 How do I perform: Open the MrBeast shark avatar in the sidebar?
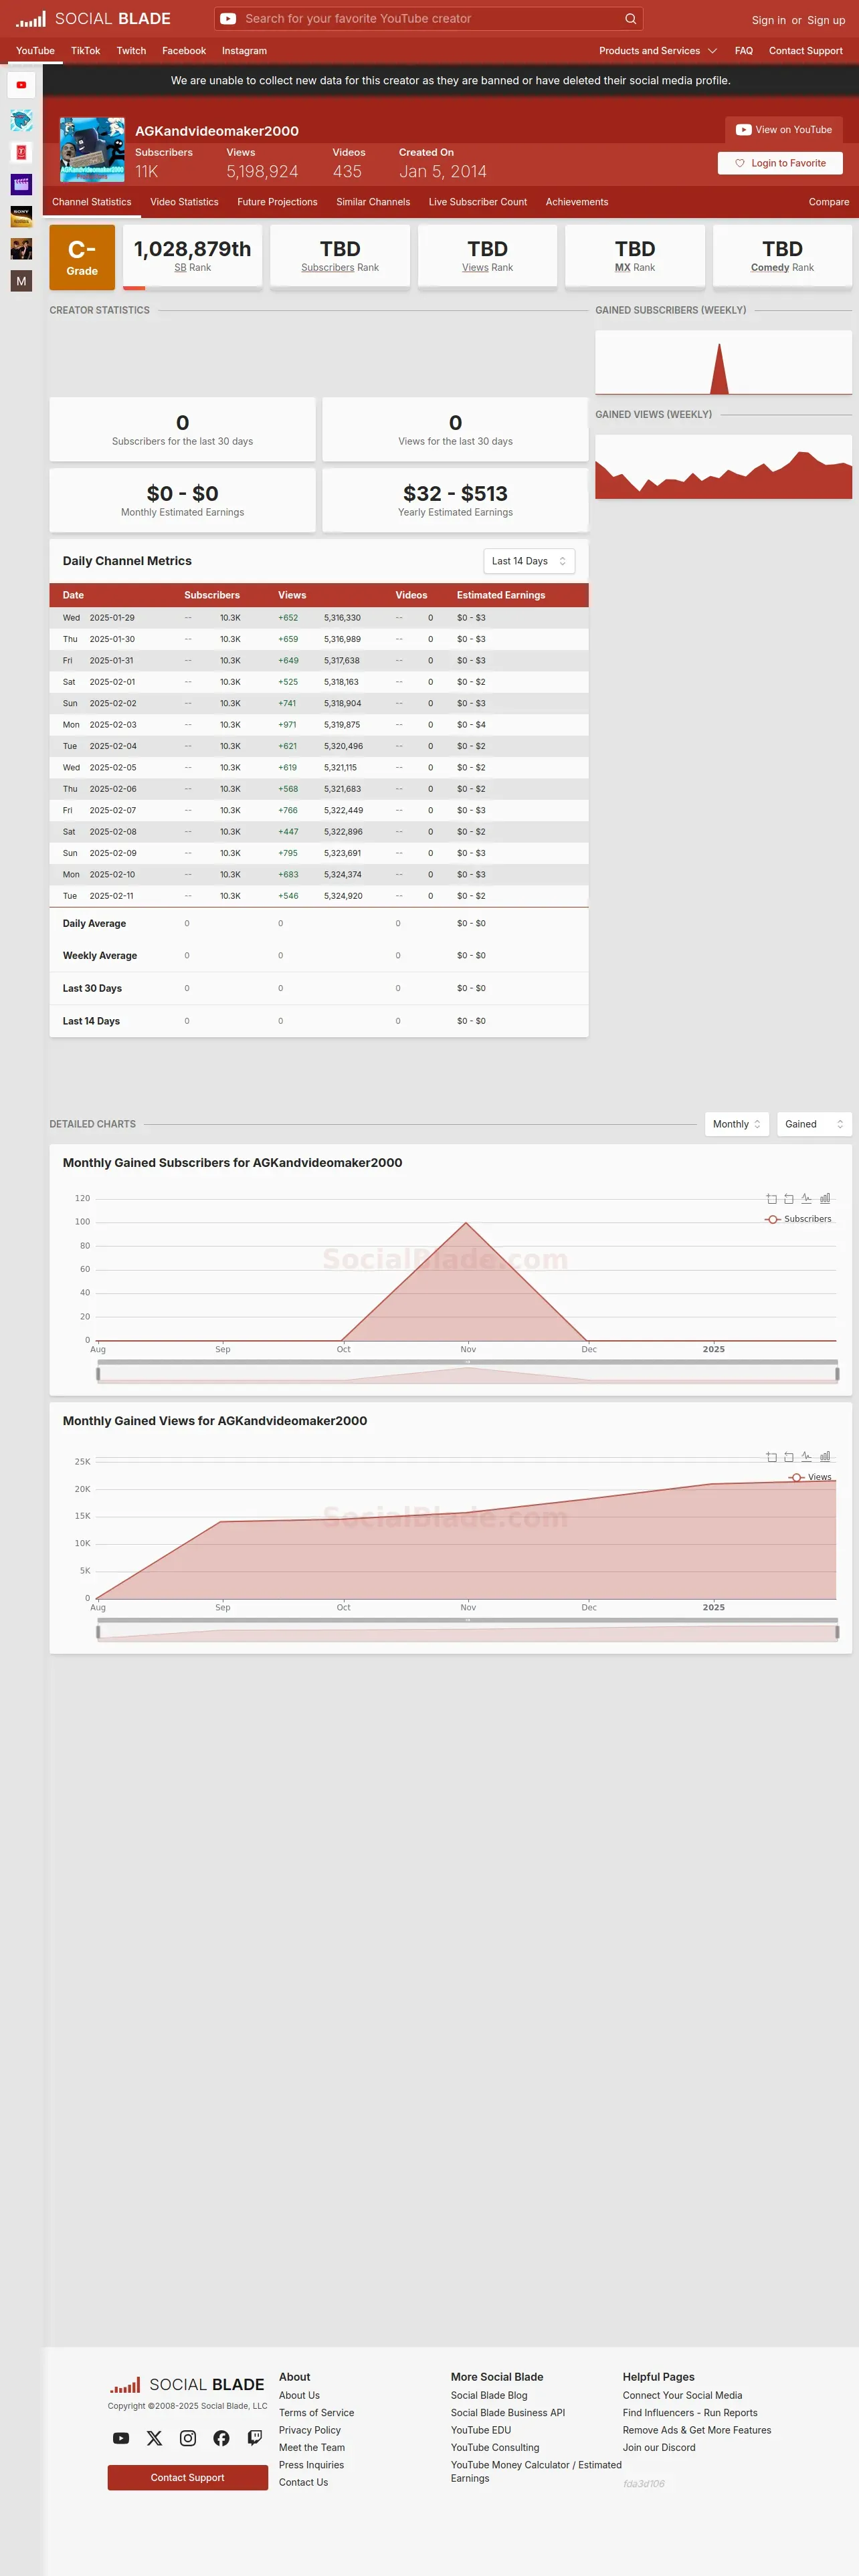(21, 121)
